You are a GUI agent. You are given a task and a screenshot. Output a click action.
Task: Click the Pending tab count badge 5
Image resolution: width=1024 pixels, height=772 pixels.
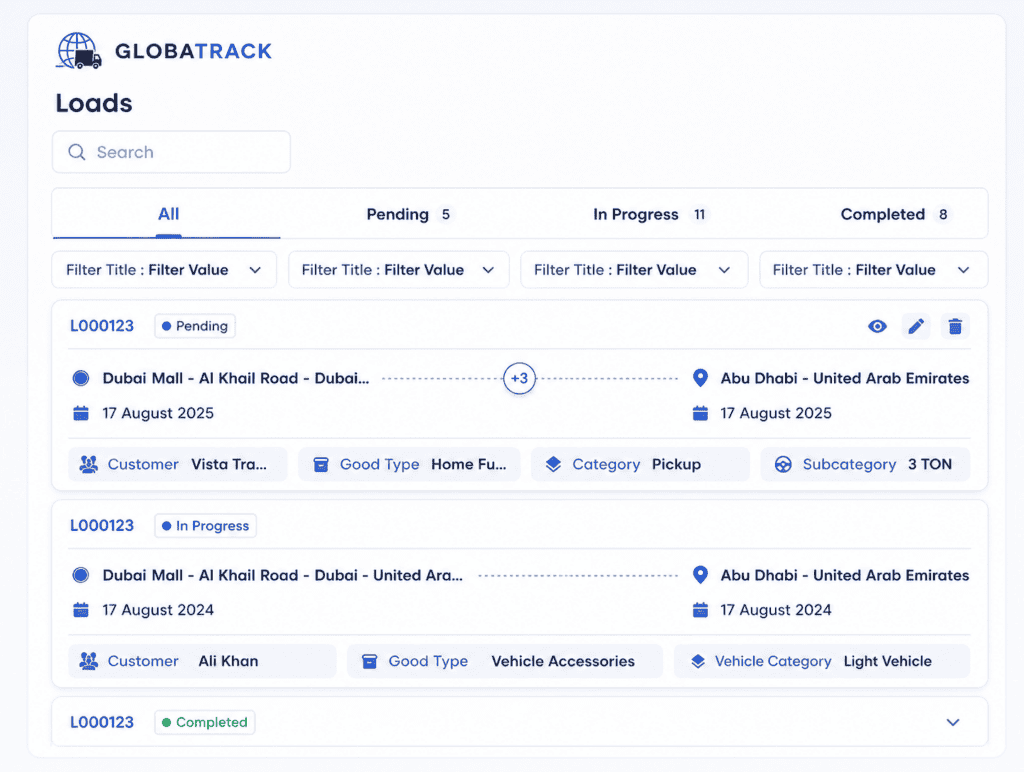pos(445,214)
